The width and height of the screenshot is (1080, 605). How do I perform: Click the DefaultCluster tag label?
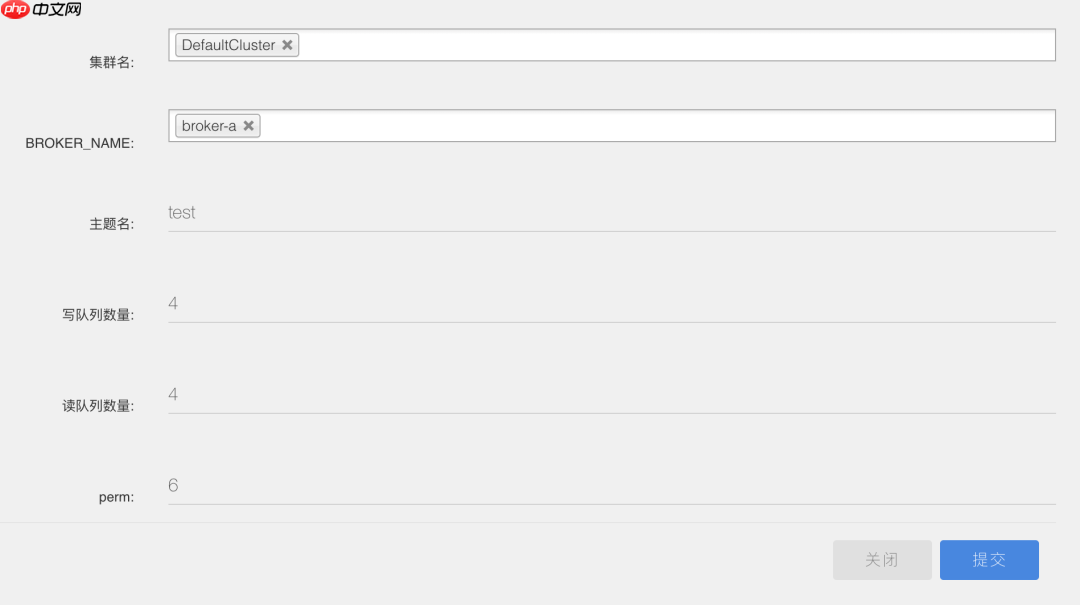point(228,45)
